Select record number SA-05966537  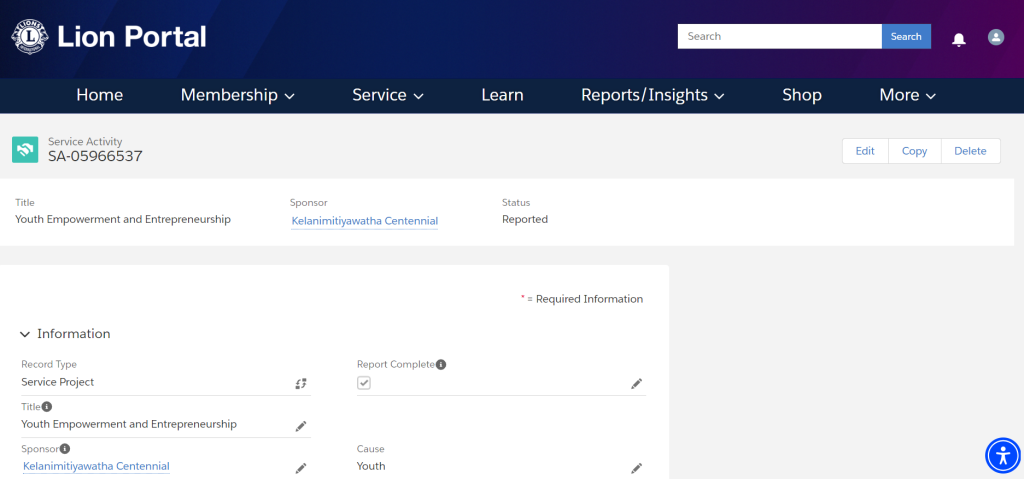tap(95, 156)
